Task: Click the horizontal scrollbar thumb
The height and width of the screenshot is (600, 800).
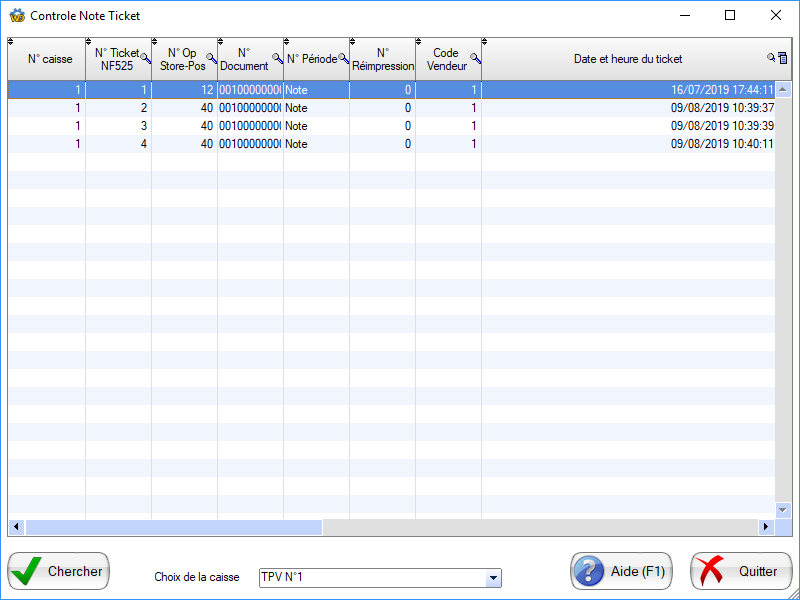Action: 173,527
